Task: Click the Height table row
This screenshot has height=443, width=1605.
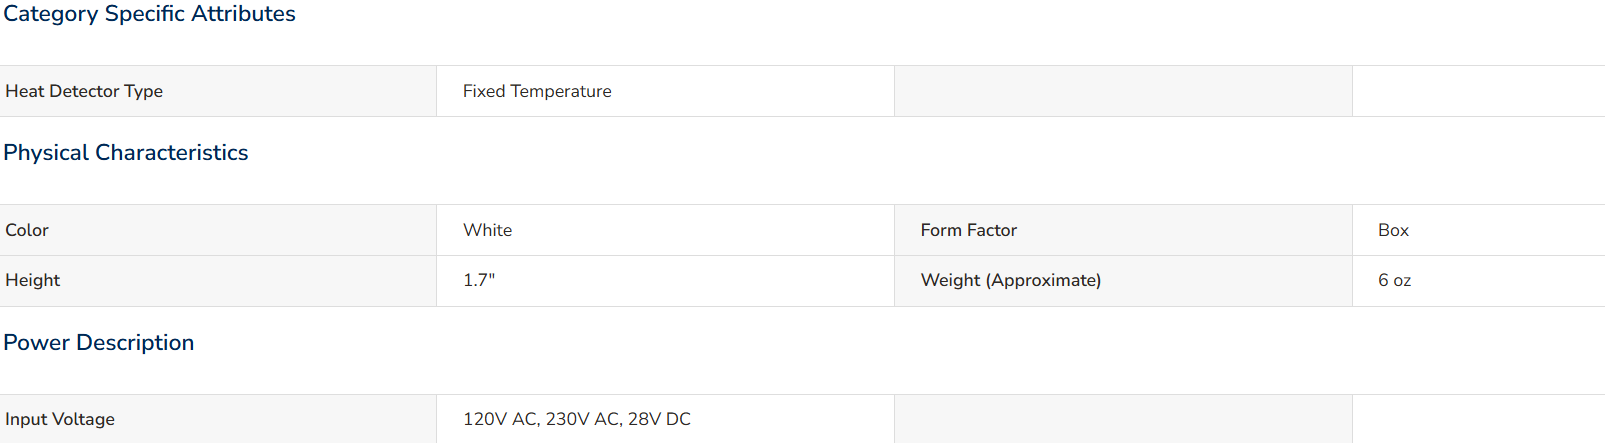Action: click(x=802, y=281)
